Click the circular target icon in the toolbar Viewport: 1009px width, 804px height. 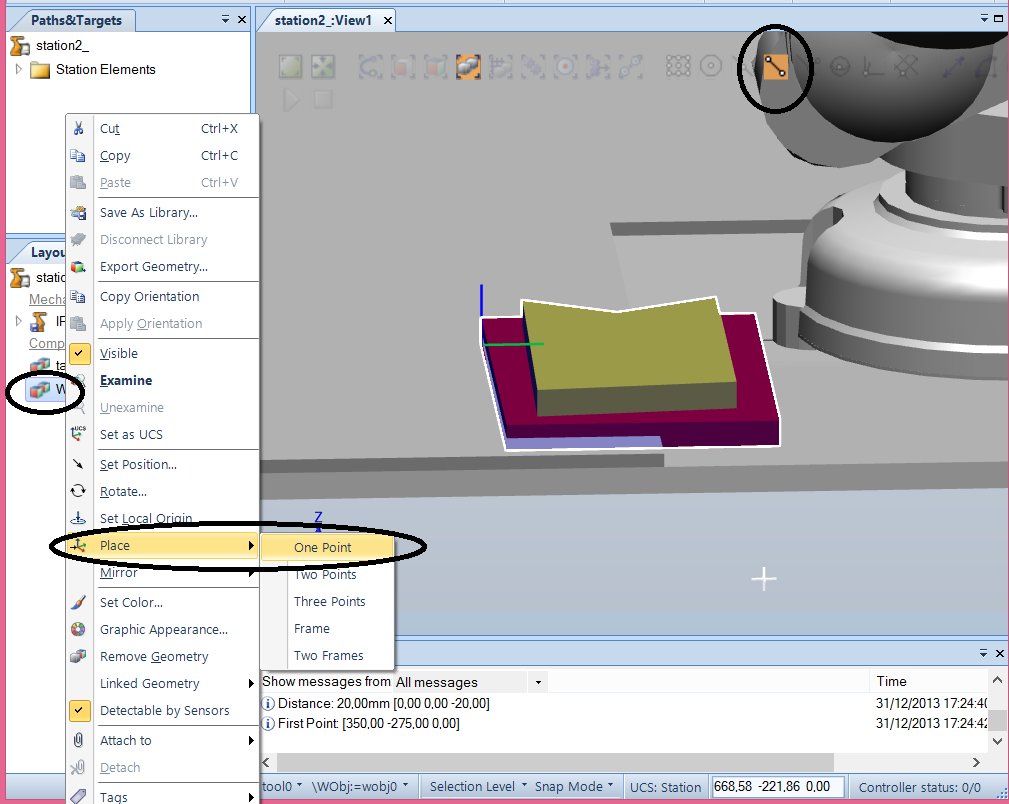pyautogui.click(x=711, y=66)
